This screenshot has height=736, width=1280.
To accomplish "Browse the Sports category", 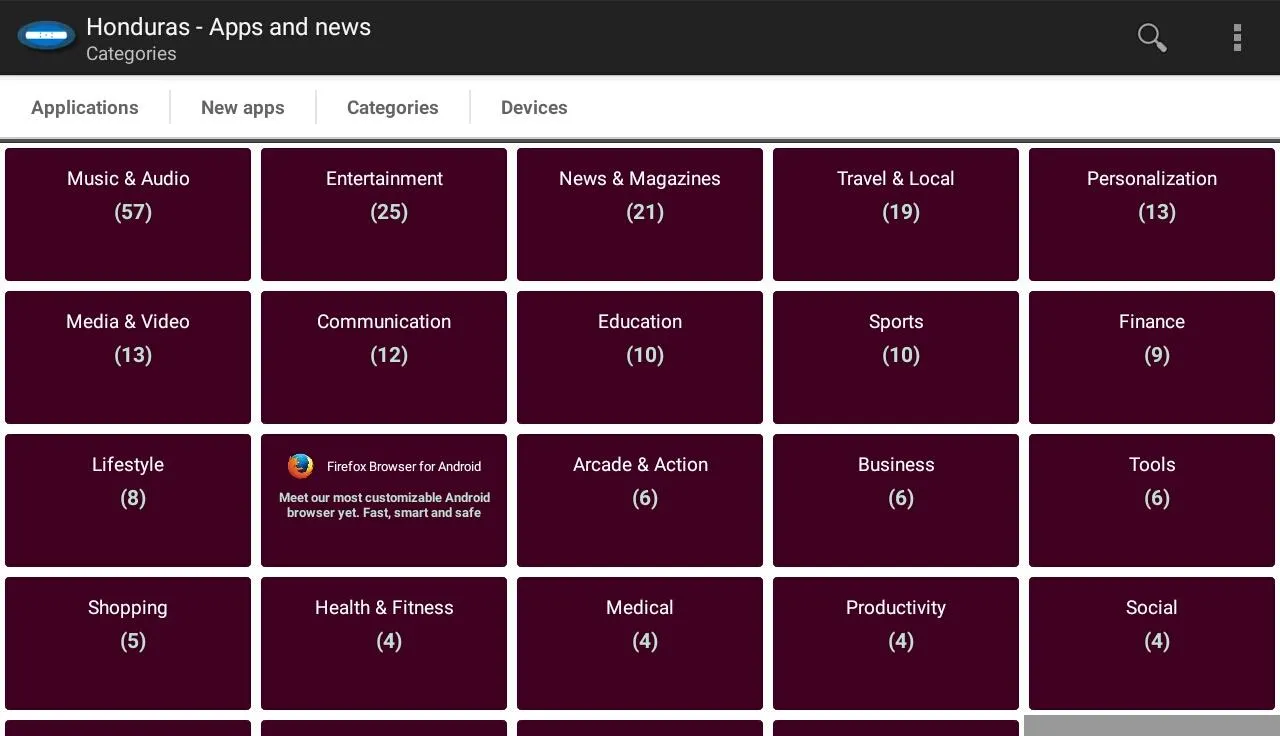I will tap(896, 357).
